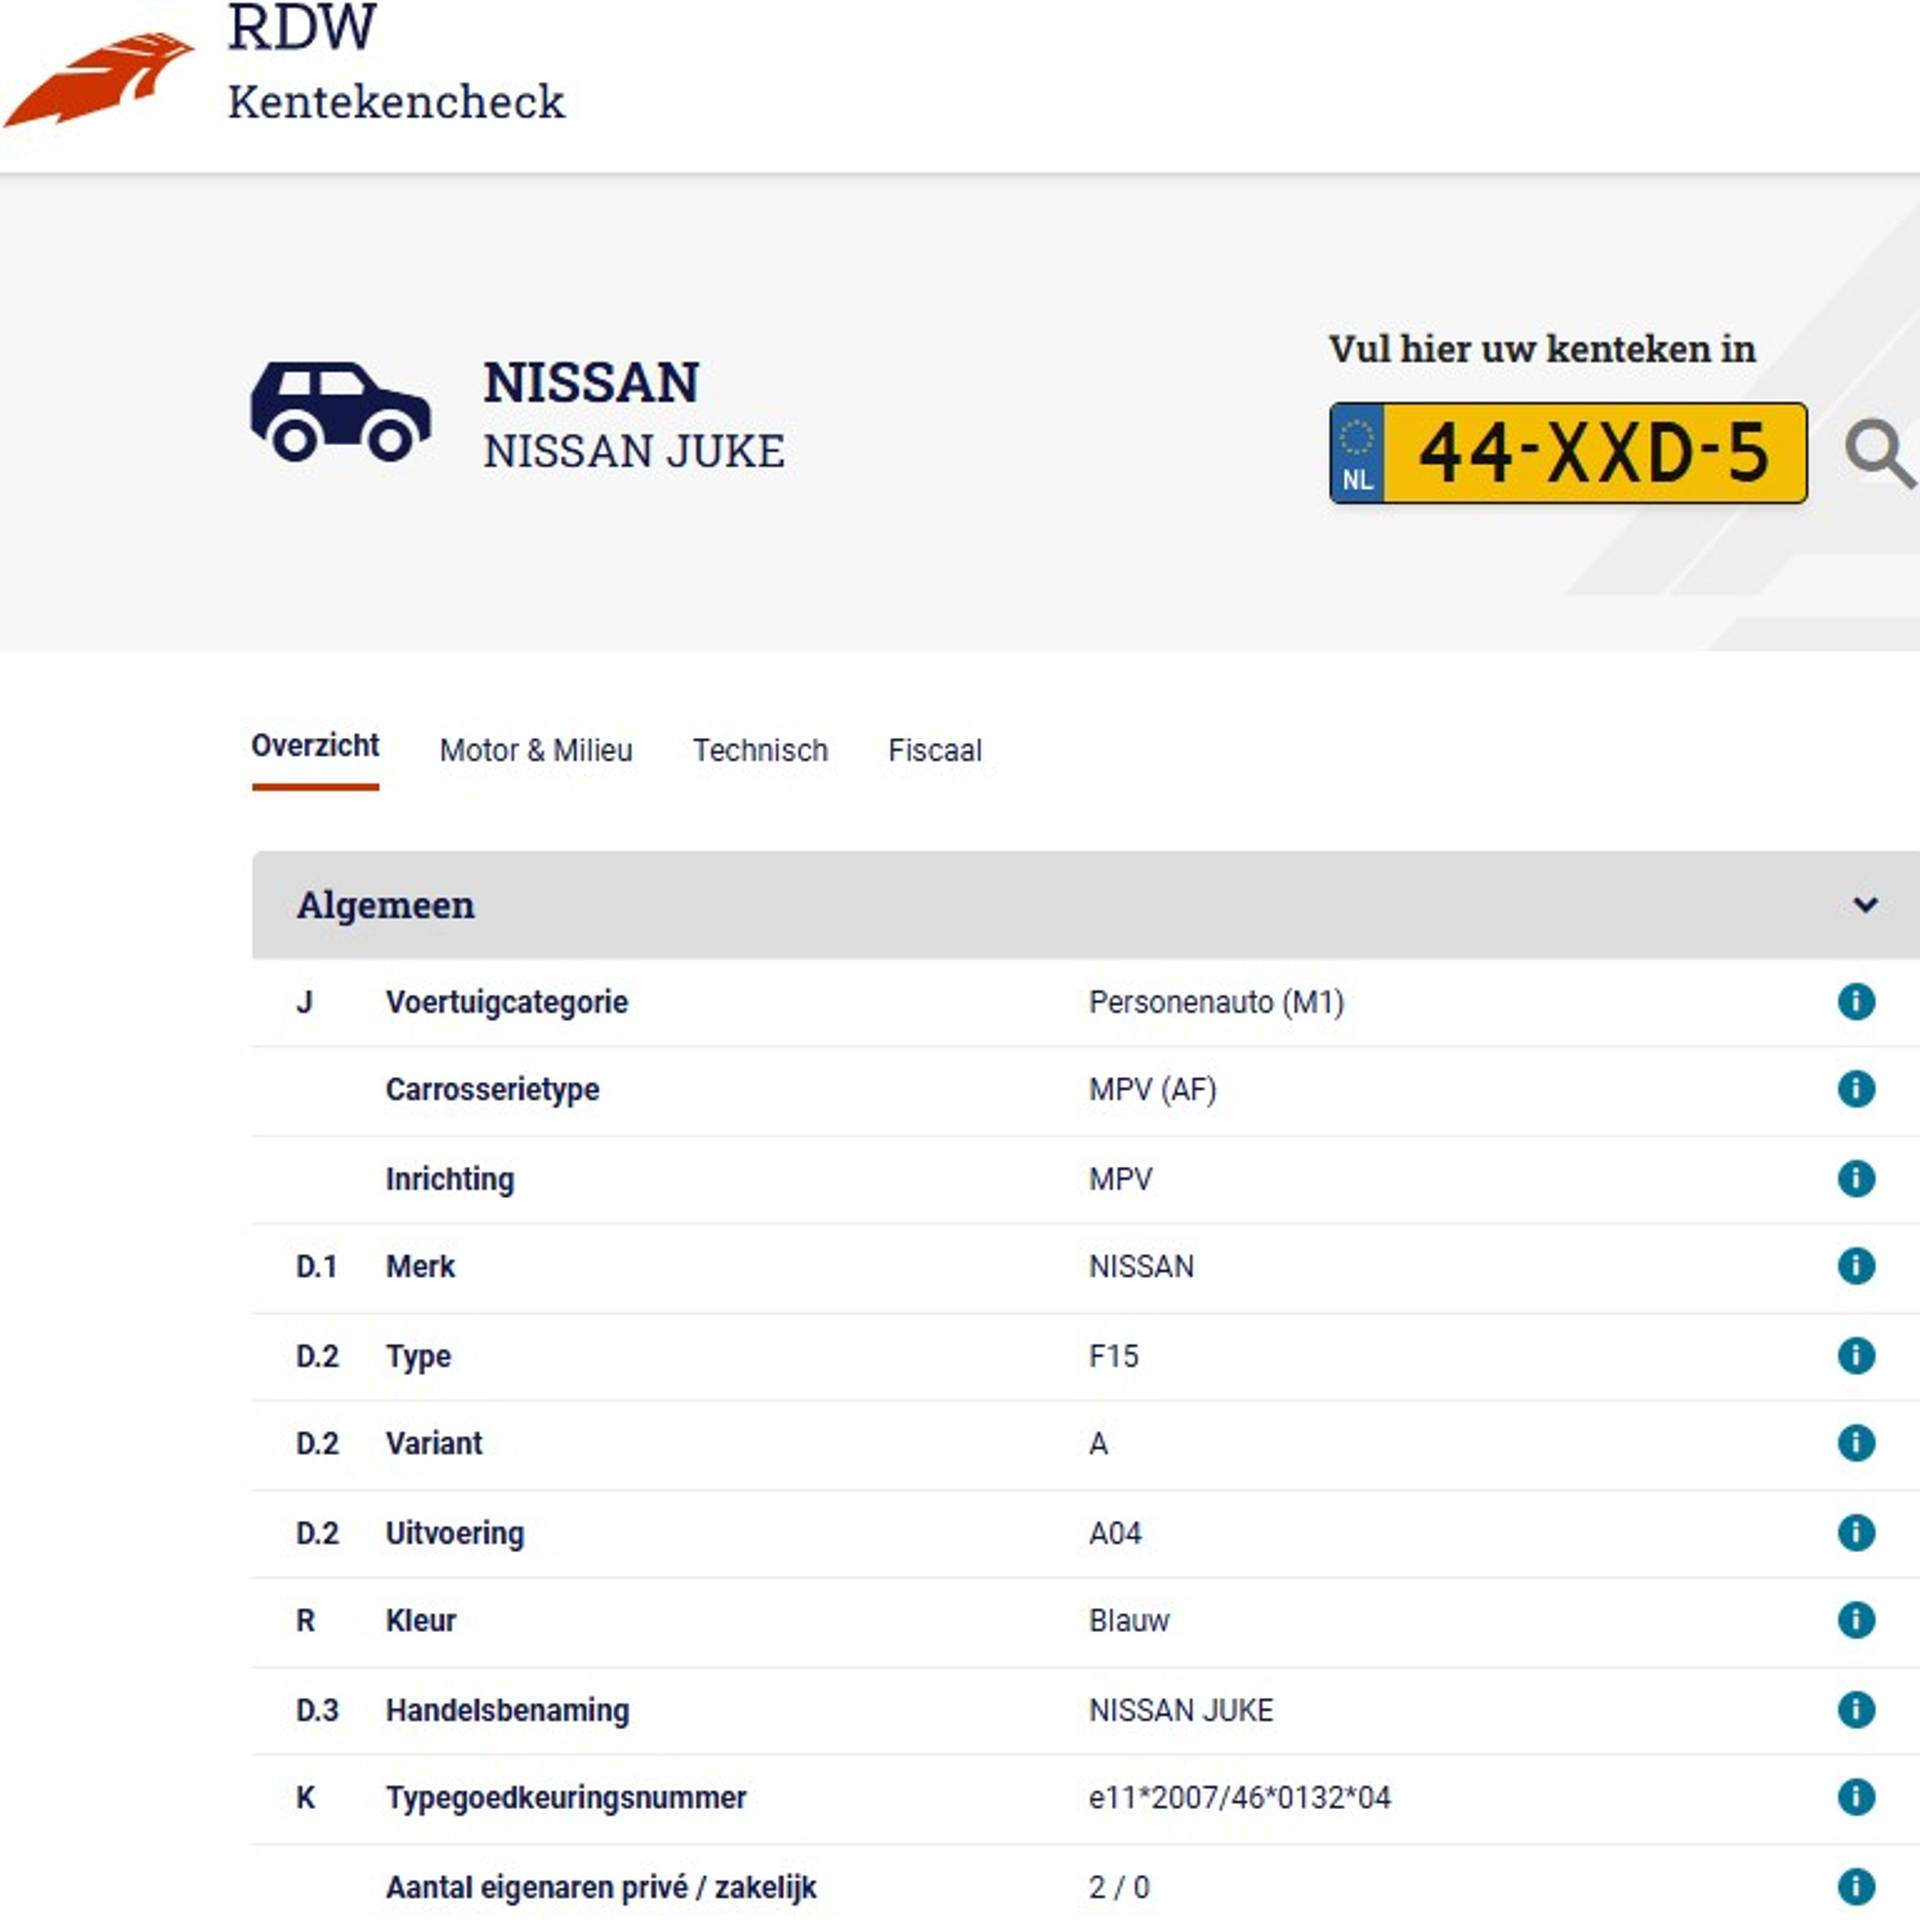
Task: Click the 'D.1' field code
Action: 316,1267
